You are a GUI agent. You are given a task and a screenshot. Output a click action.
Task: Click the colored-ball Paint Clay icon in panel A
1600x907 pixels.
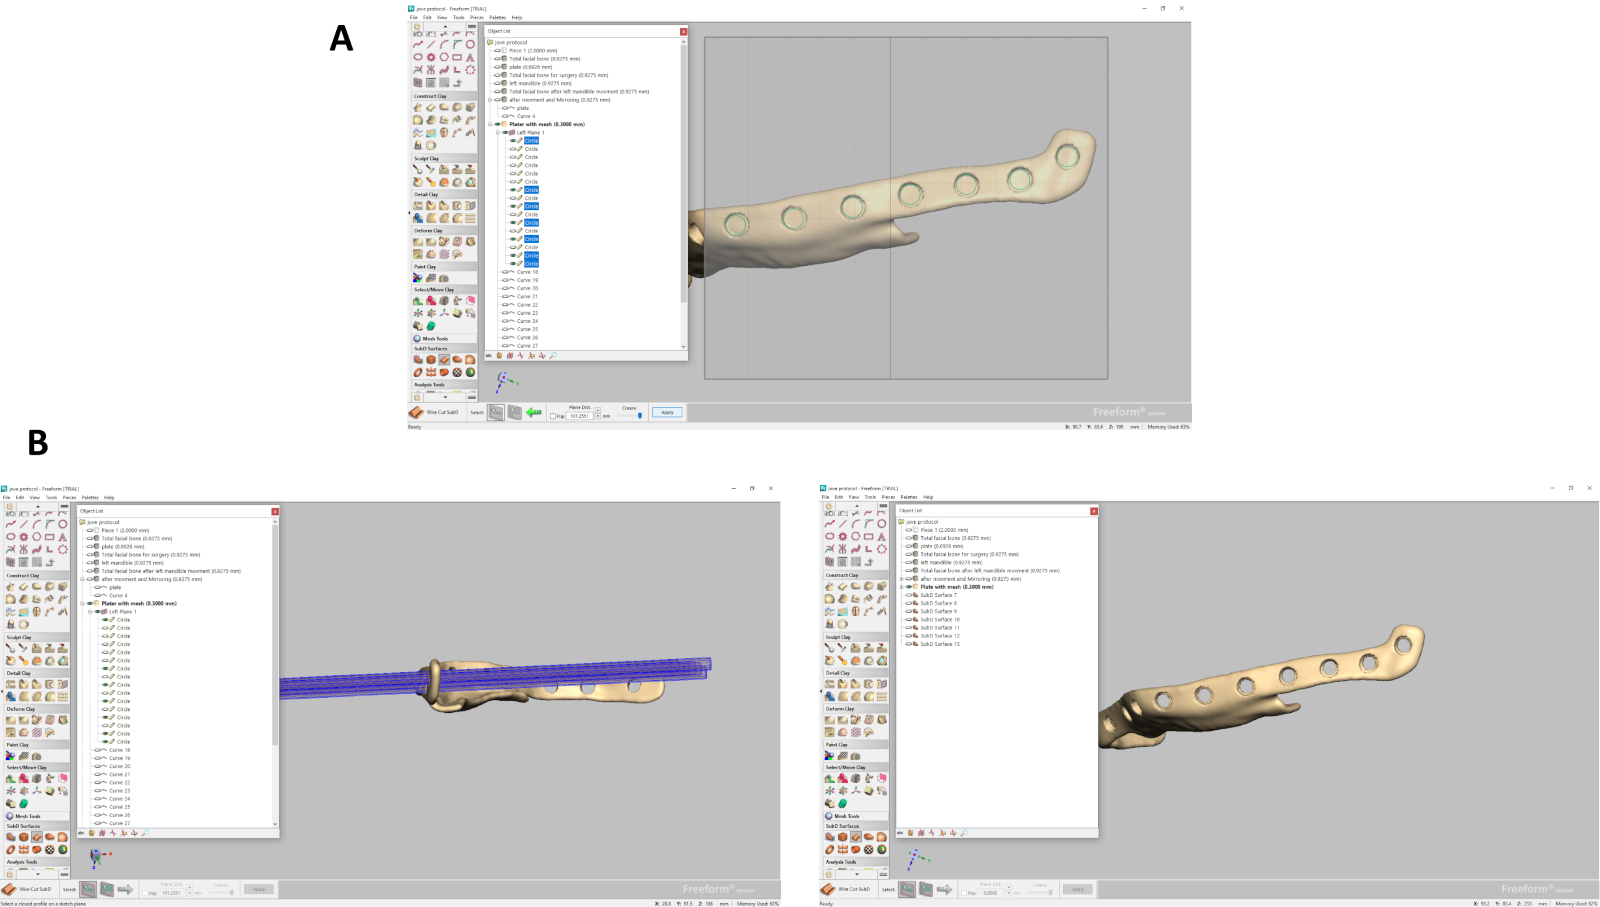pos(418,278)
